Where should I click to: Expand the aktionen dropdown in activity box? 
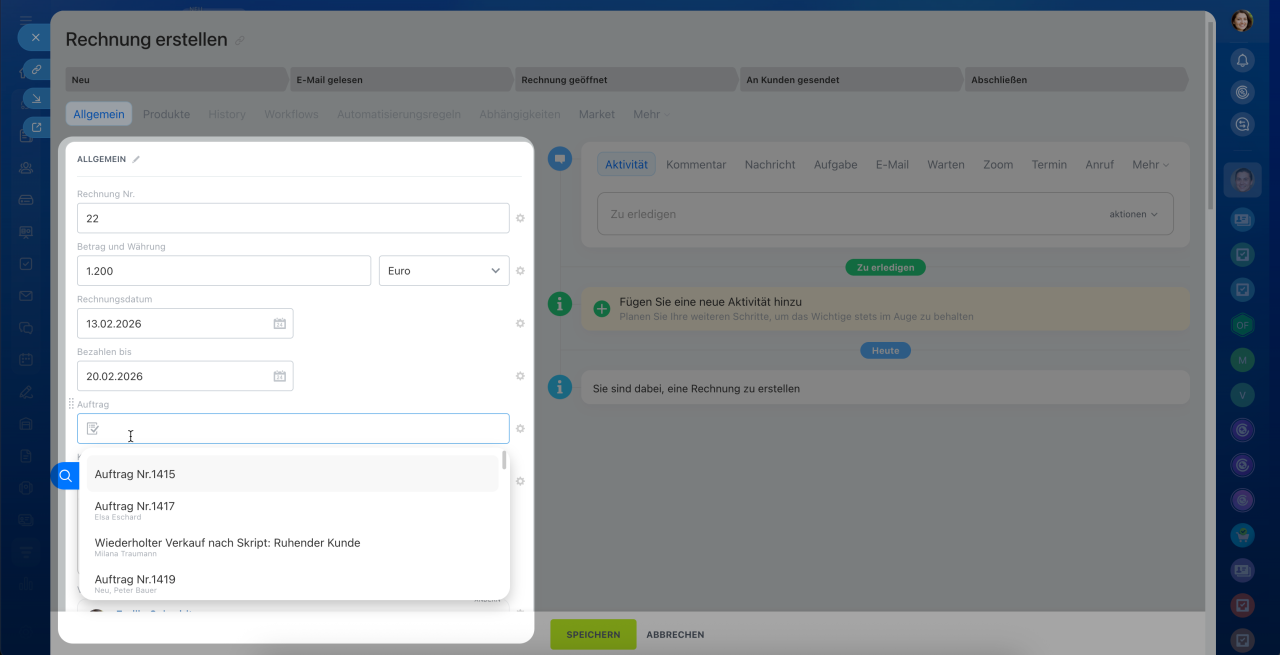click(x=1133, y=214)
